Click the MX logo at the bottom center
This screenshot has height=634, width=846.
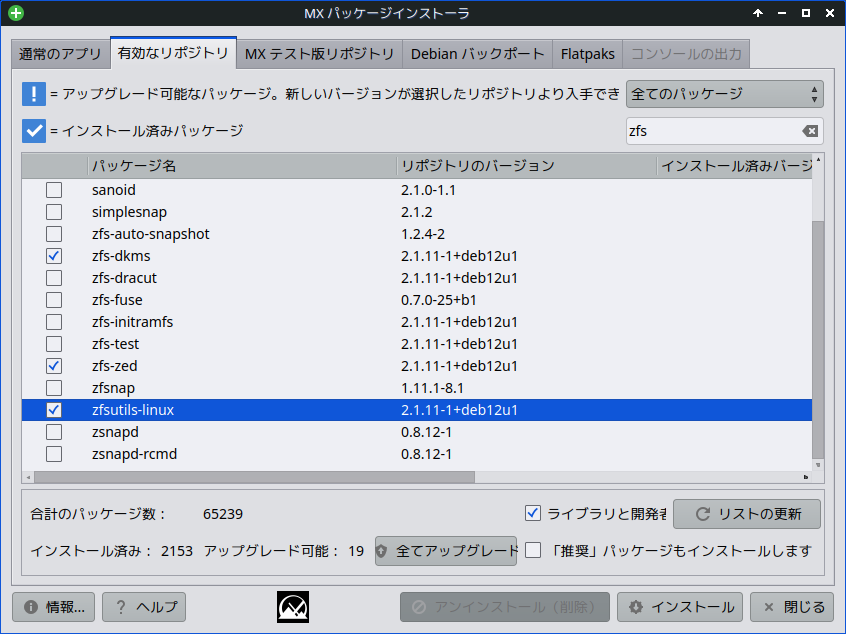coord(292,607)
